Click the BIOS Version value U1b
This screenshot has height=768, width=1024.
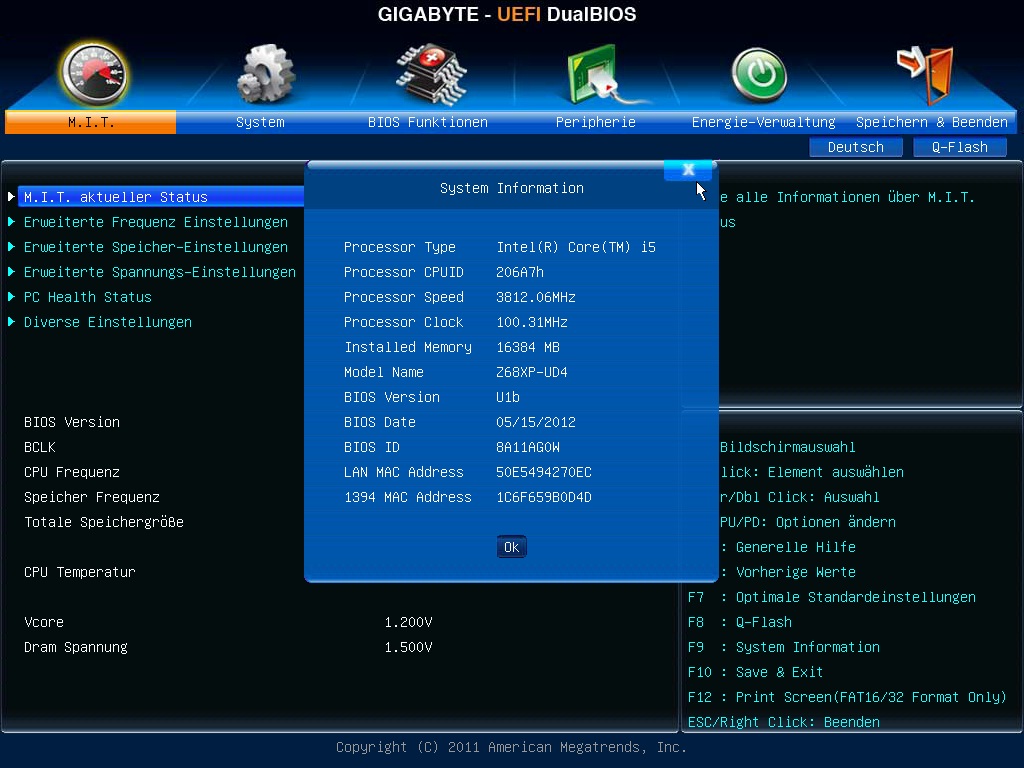tap(508, 397)
